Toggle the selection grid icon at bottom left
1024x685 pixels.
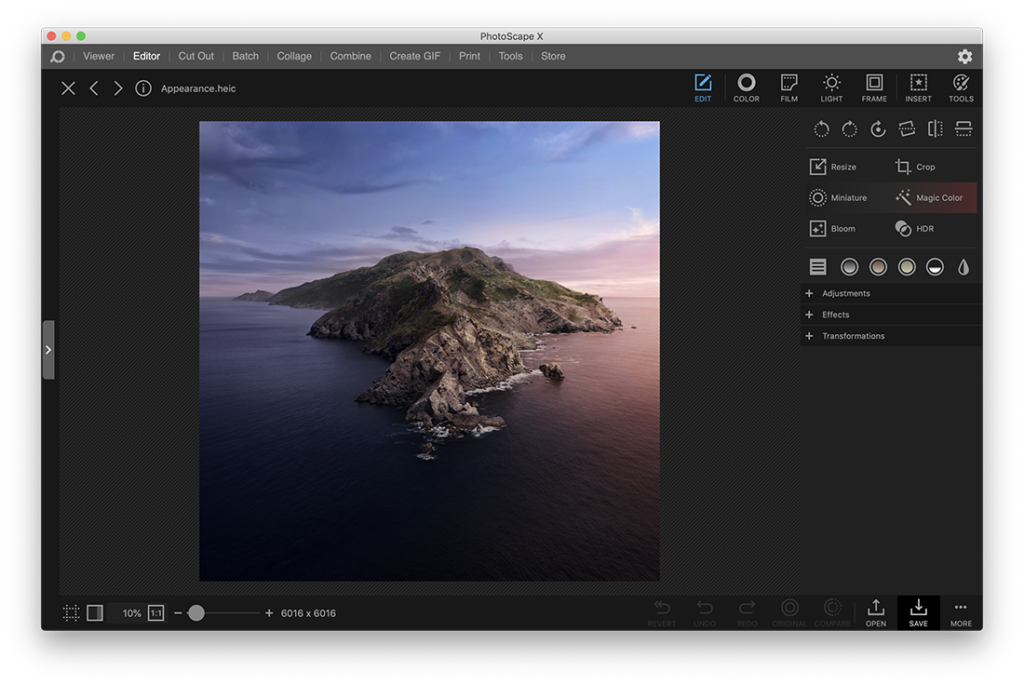(71, 613)
